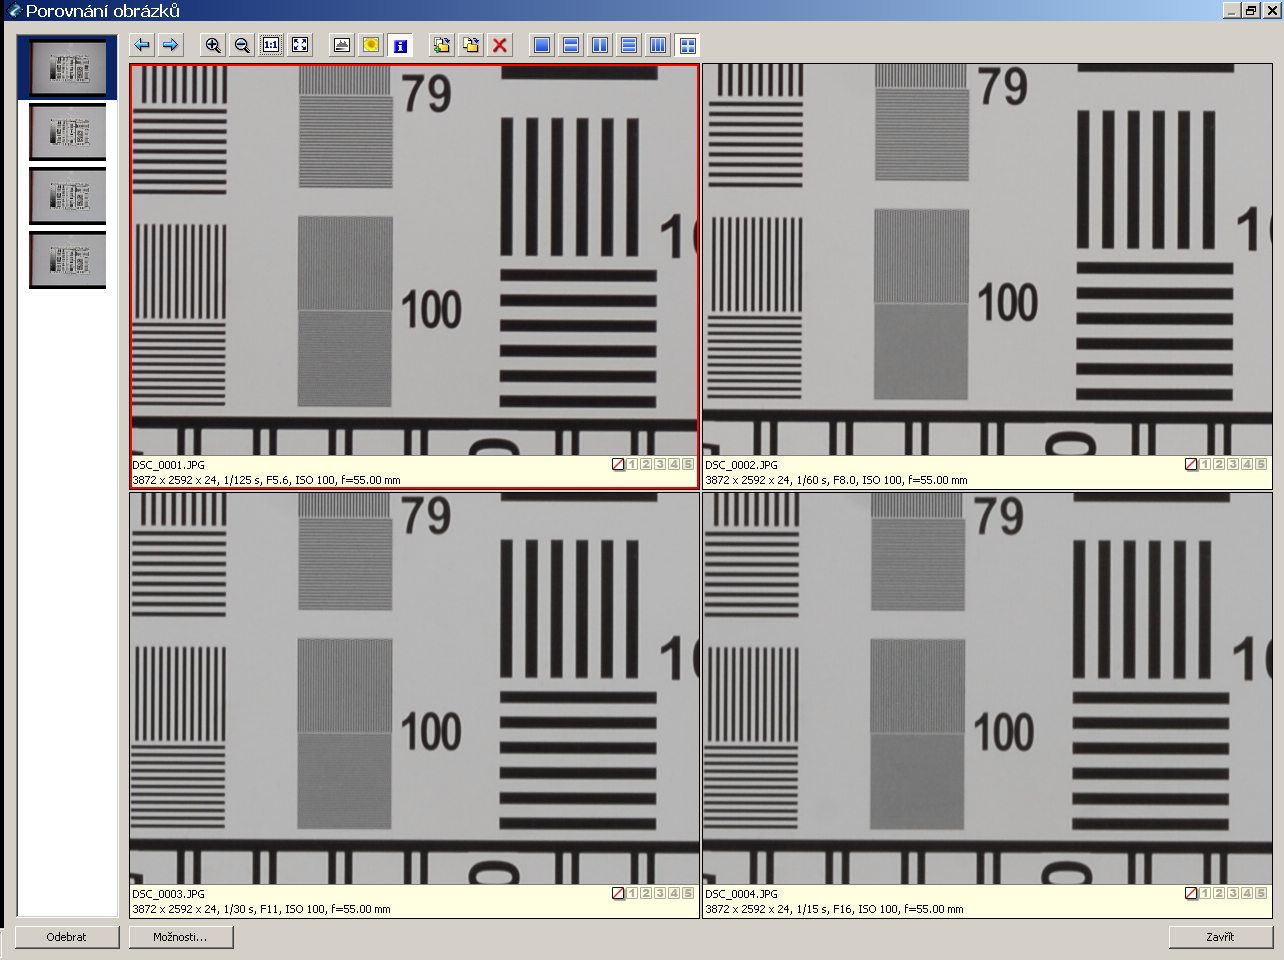Image resolution: width=1284 pixels, height=960 pixels.
Task: Show the histogram display icon
Action: pyautogui.click(x=342, y=45)
